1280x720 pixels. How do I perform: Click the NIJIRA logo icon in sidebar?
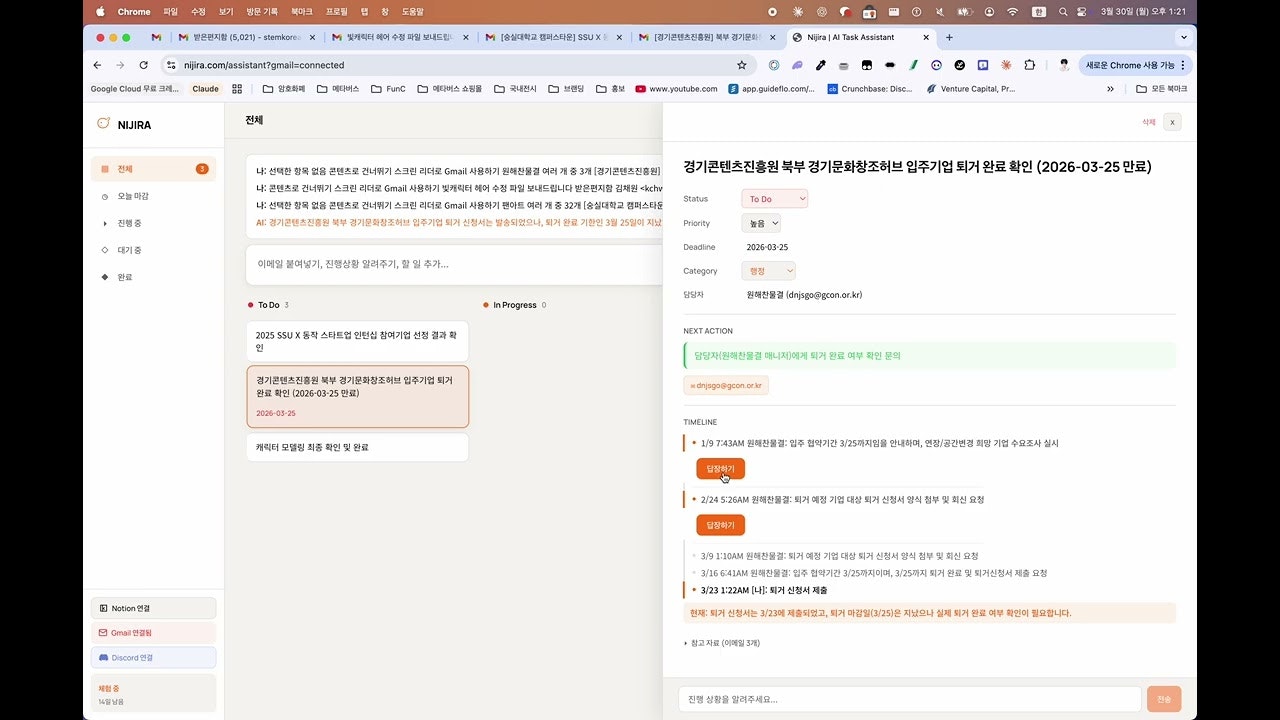(x=103, y=124)
